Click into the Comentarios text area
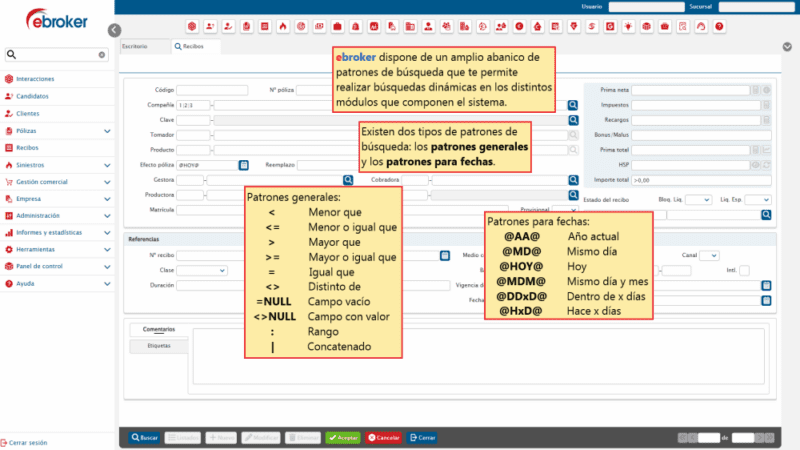This screenshot has width=800, height=450. (478, 356)
